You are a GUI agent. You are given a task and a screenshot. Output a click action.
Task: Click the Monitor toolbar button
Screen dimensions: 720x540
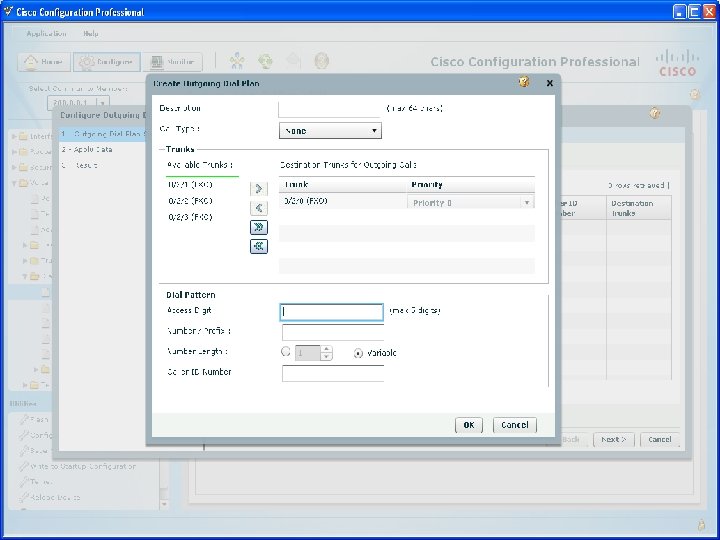(x=172, y=62)
